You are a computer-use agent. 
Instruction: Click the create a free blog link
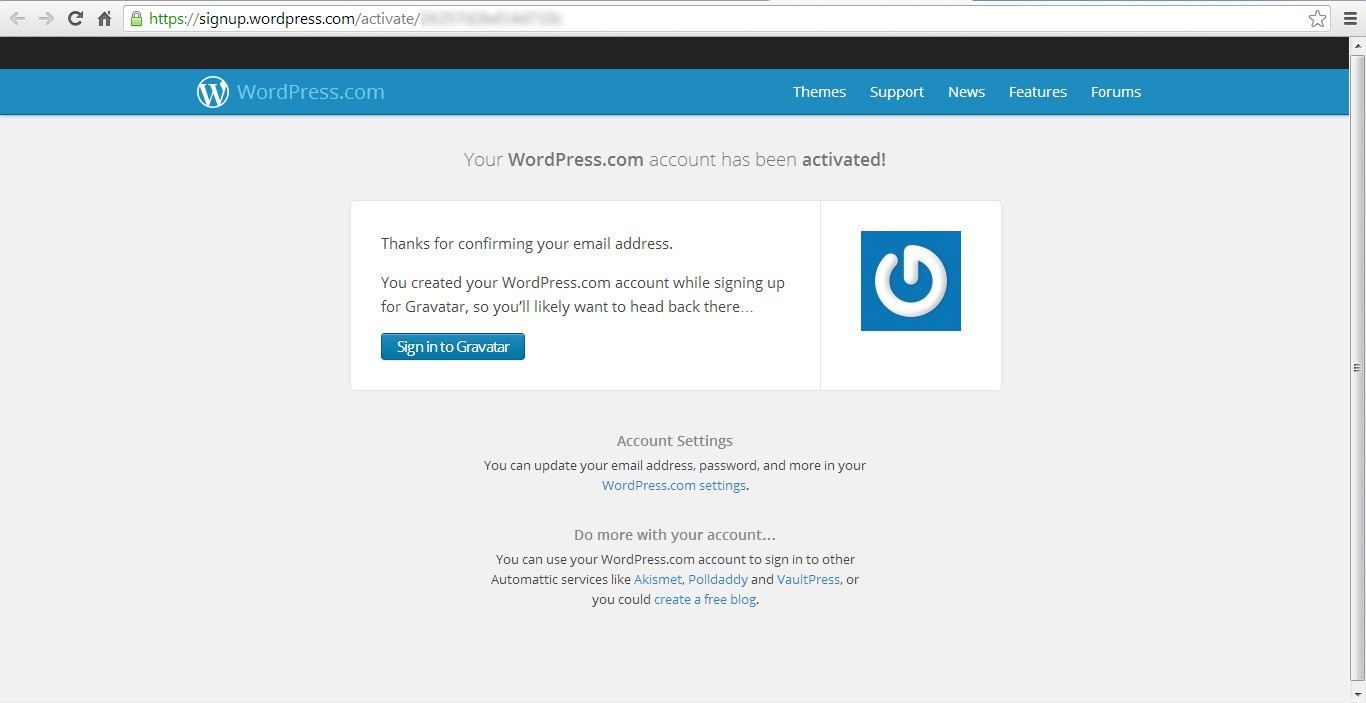[x=705, y=599]
